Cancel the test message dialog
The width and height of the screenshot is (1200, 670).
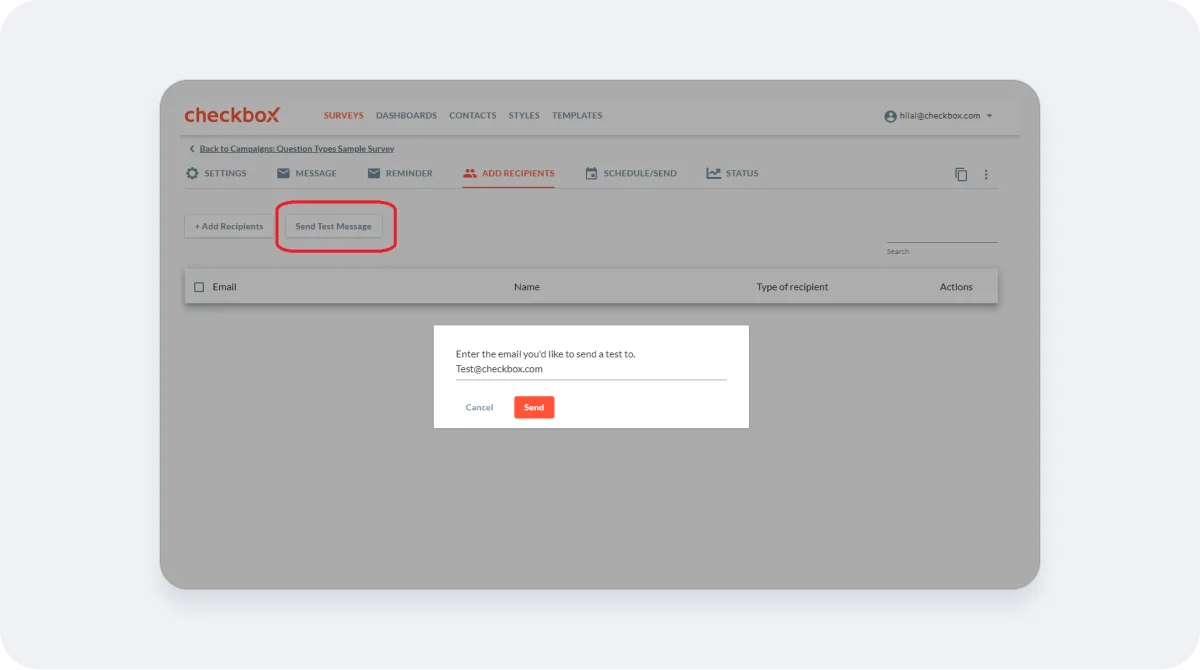point(479,407)
